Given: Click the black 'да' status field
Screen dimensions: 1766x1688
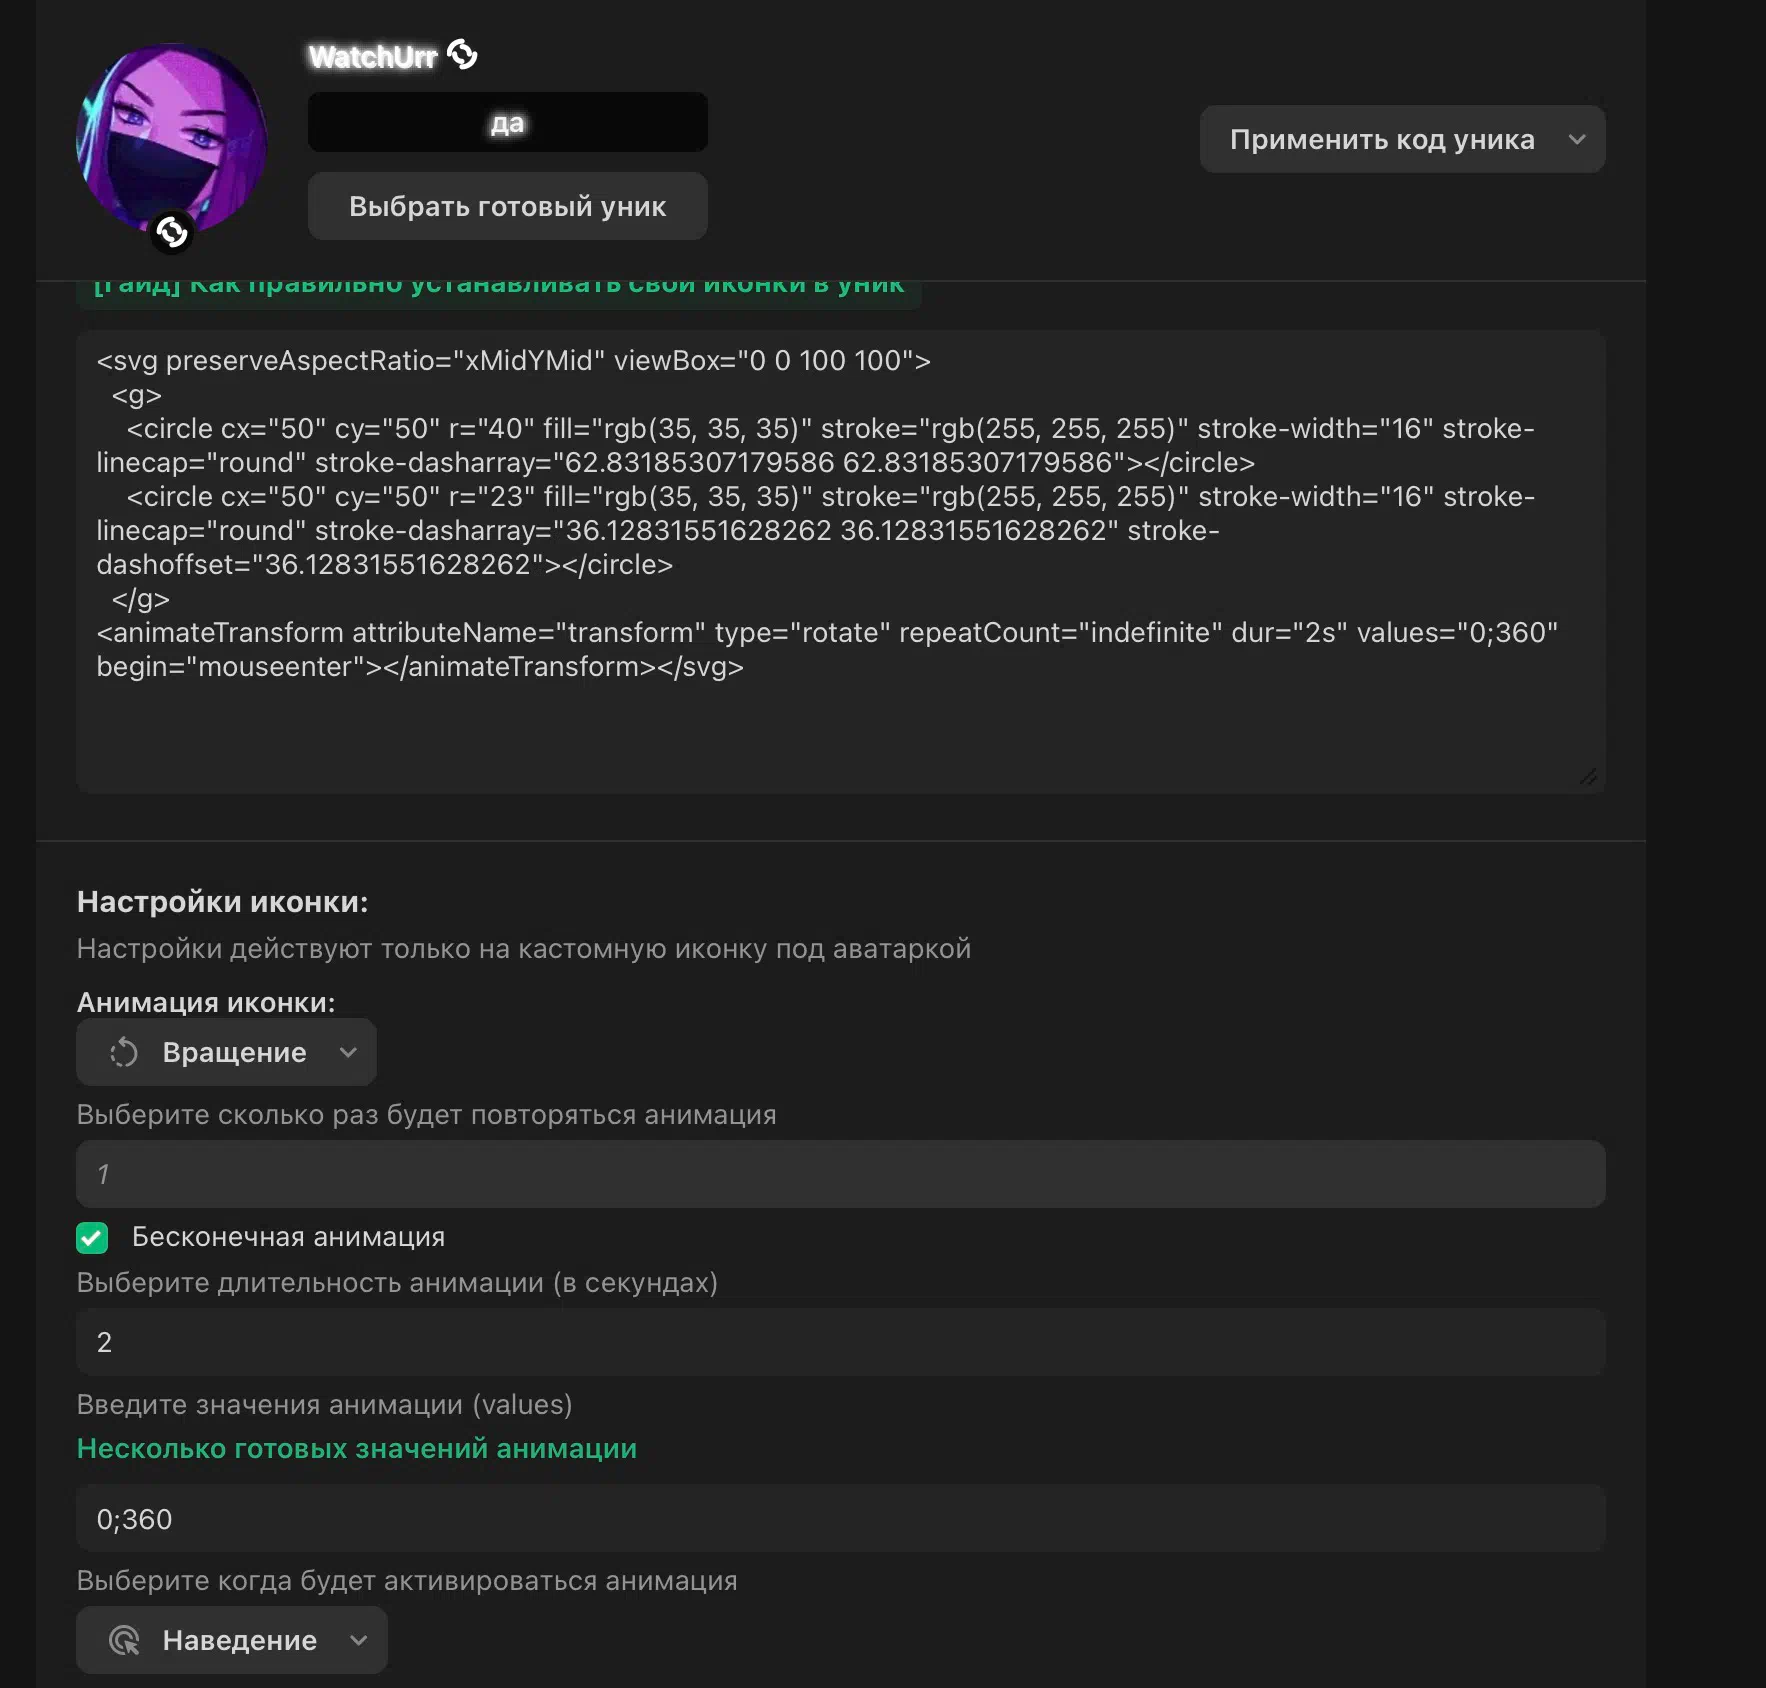Looking at the screenshot, I should pyautogui.click(x=508, y=122).
